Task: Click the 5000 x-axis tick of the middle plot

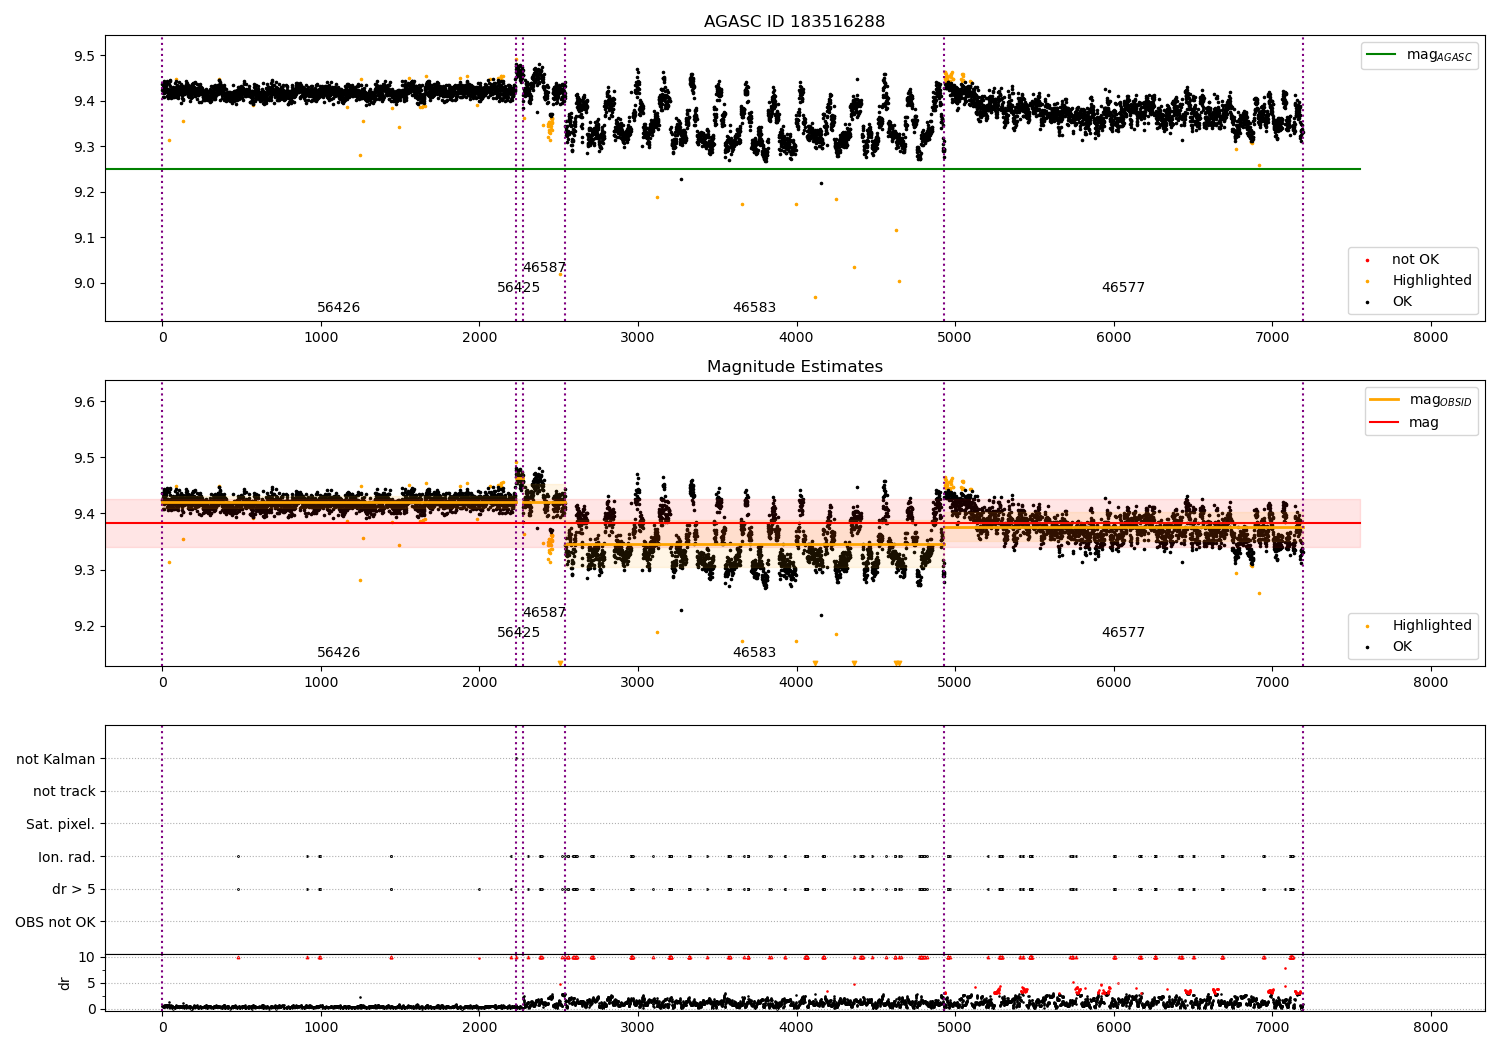Action: point(954,683)
